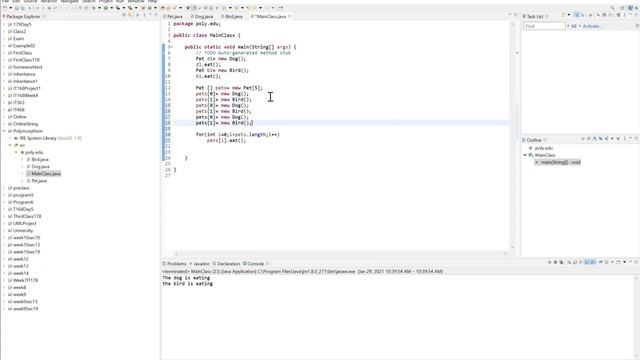
Task: Close the MainClass.java editor tab
Action: [289, 16]
